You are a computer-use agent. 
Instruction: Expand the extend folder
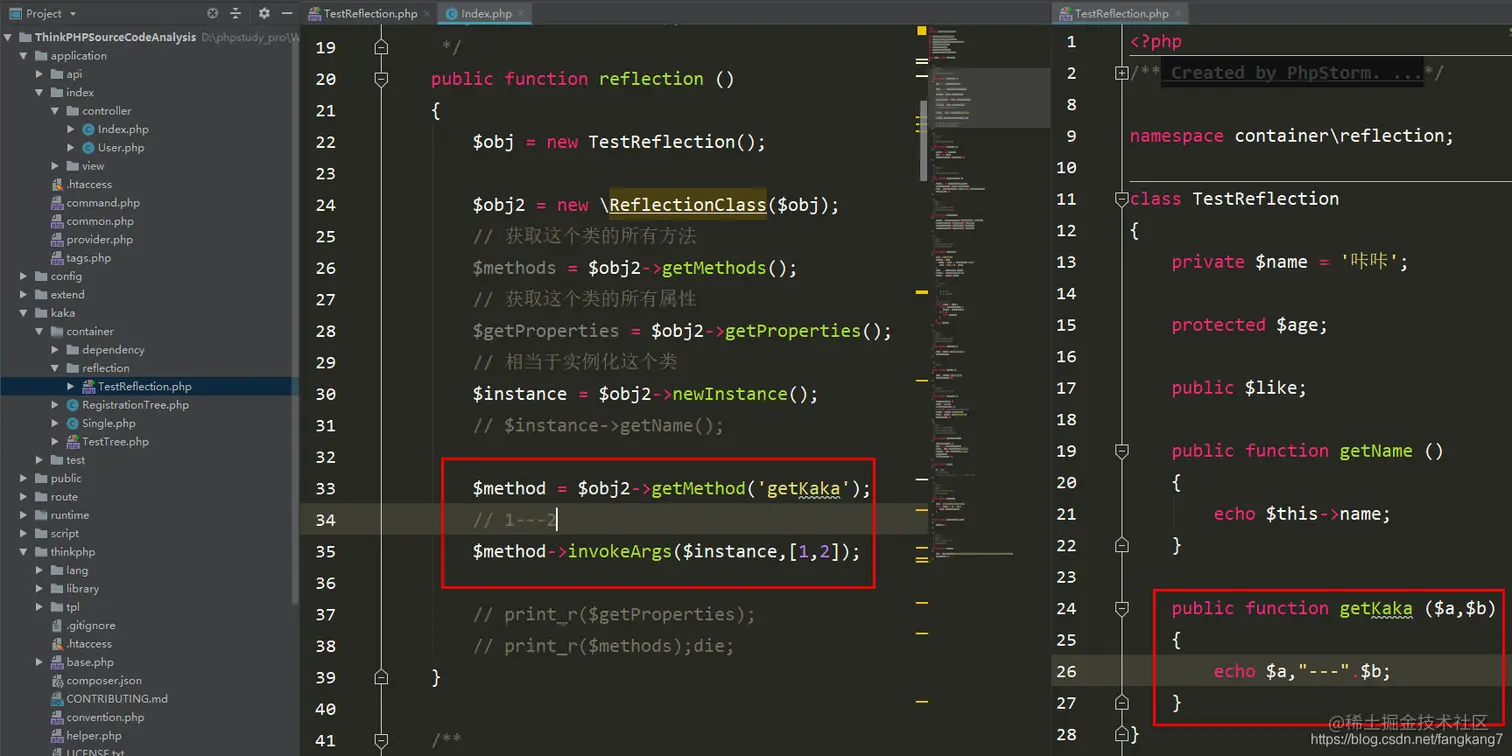click(24, 295)
